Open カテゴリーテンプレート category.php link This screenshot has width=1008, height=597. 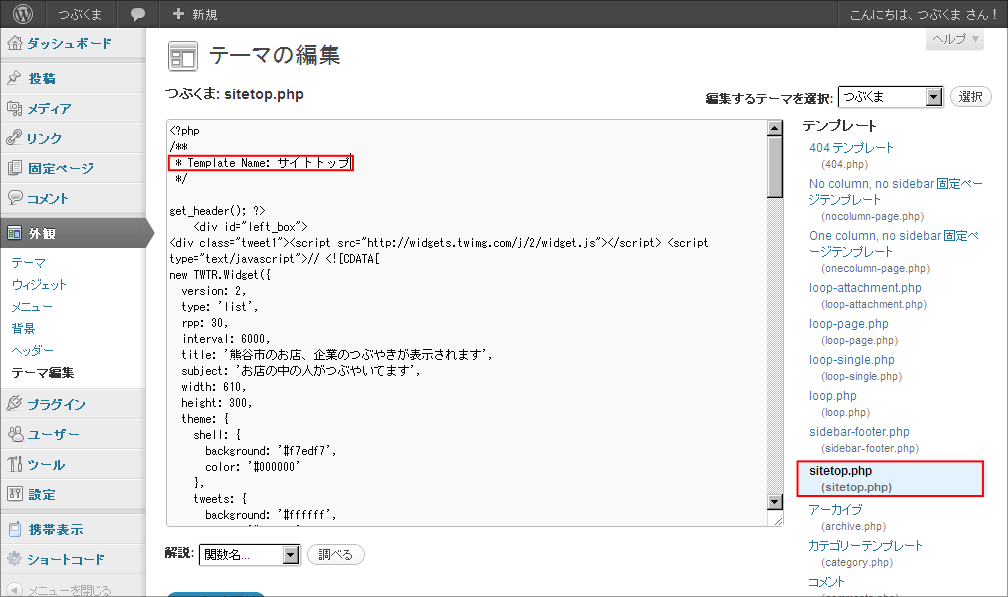pyautogui.click(x=865, y=545)
